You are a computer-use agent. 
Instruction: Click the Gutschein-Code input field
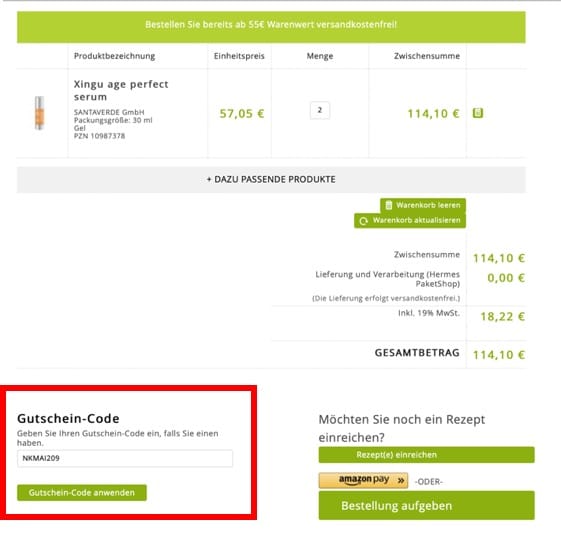125,458
